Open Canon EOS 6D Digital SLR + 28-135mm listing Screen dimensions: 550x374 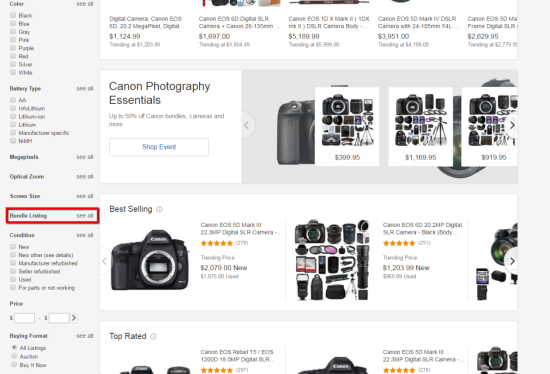[239, 22]
